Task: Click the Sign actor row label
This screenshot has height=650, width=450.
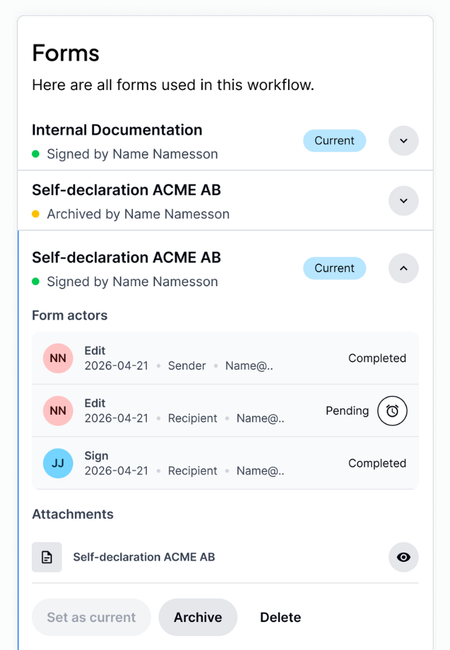Action: 97,456
